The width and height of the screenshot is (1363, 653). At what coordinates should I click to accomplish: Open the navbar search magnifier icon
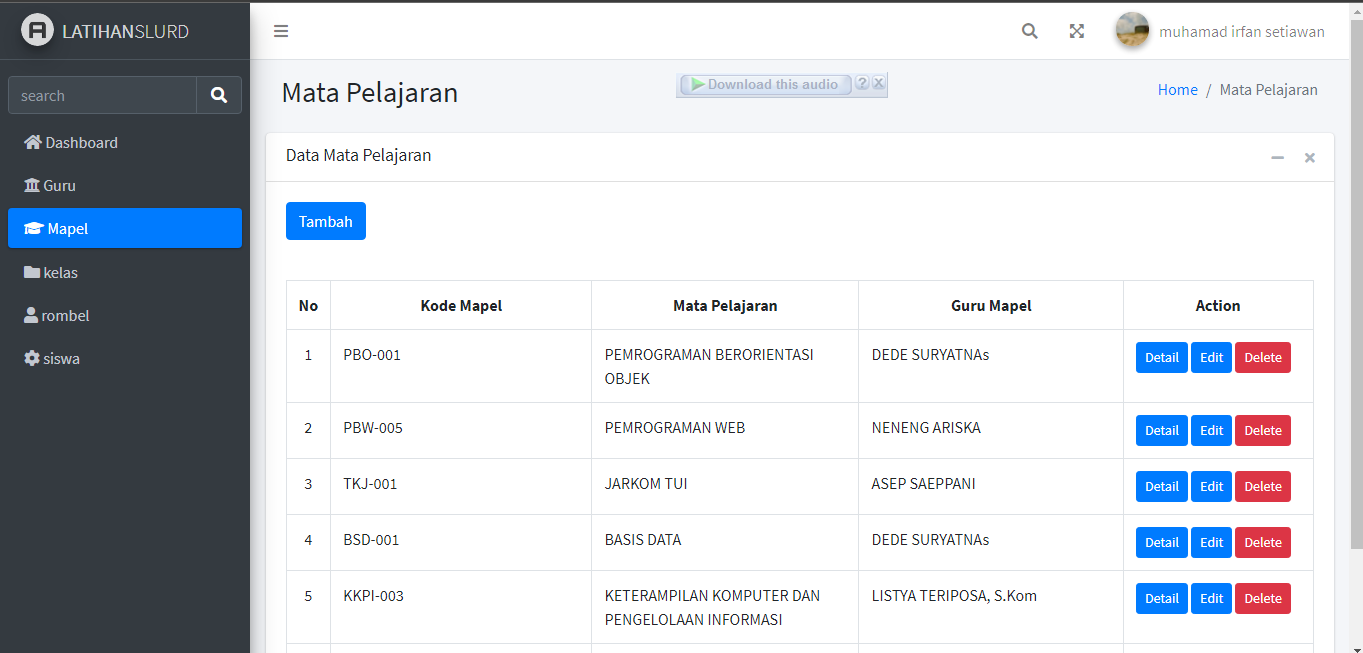point(1029,31)
